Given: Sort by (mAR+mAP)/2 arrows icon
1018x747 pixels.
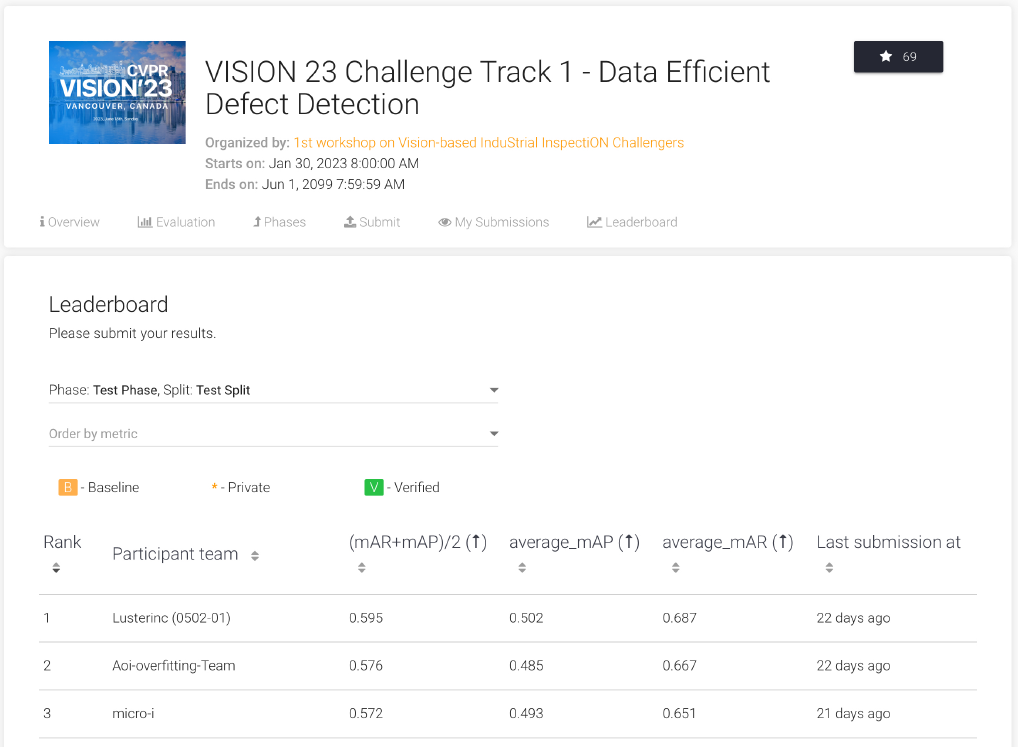Looking at the screenshot, I should click(x=362, y=568).
